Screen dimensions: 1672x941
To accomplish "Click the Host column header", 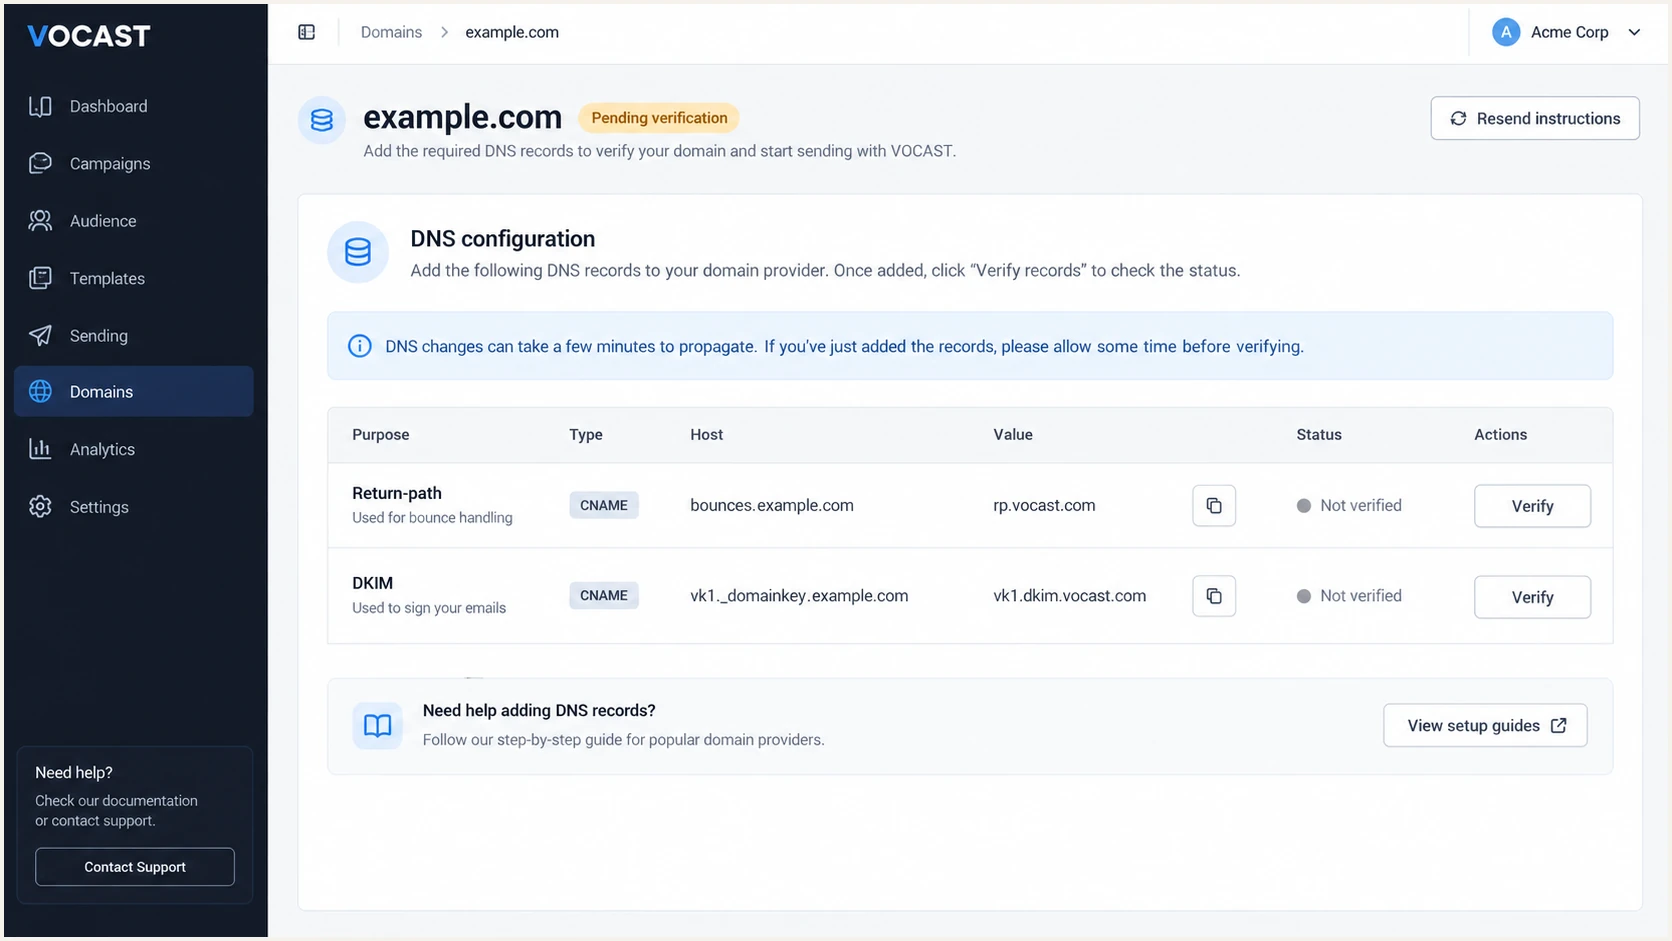I will 707,435.
